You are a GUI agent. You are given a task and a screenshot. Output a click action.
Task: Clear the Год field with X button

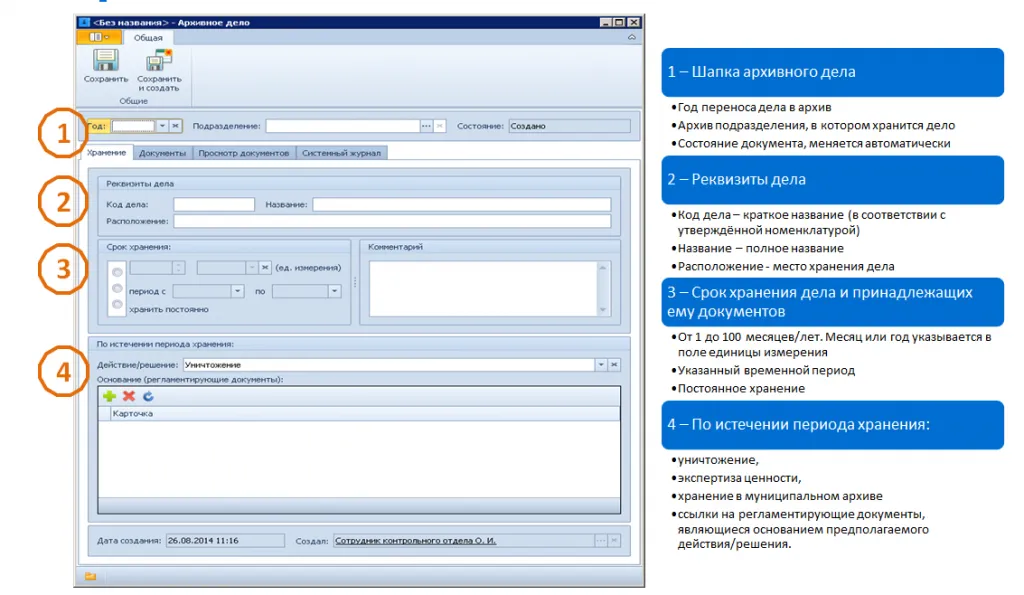tap(175, 126)
